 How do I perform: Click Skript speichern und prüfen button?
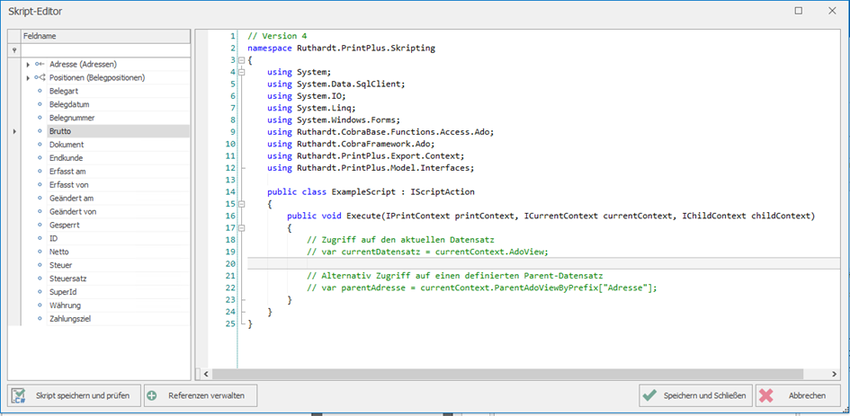[x=74, y=396]
